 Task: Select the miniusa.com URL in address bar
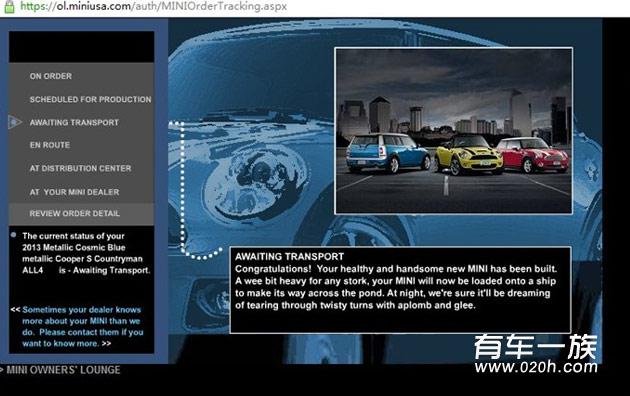(x=153, y=6)
